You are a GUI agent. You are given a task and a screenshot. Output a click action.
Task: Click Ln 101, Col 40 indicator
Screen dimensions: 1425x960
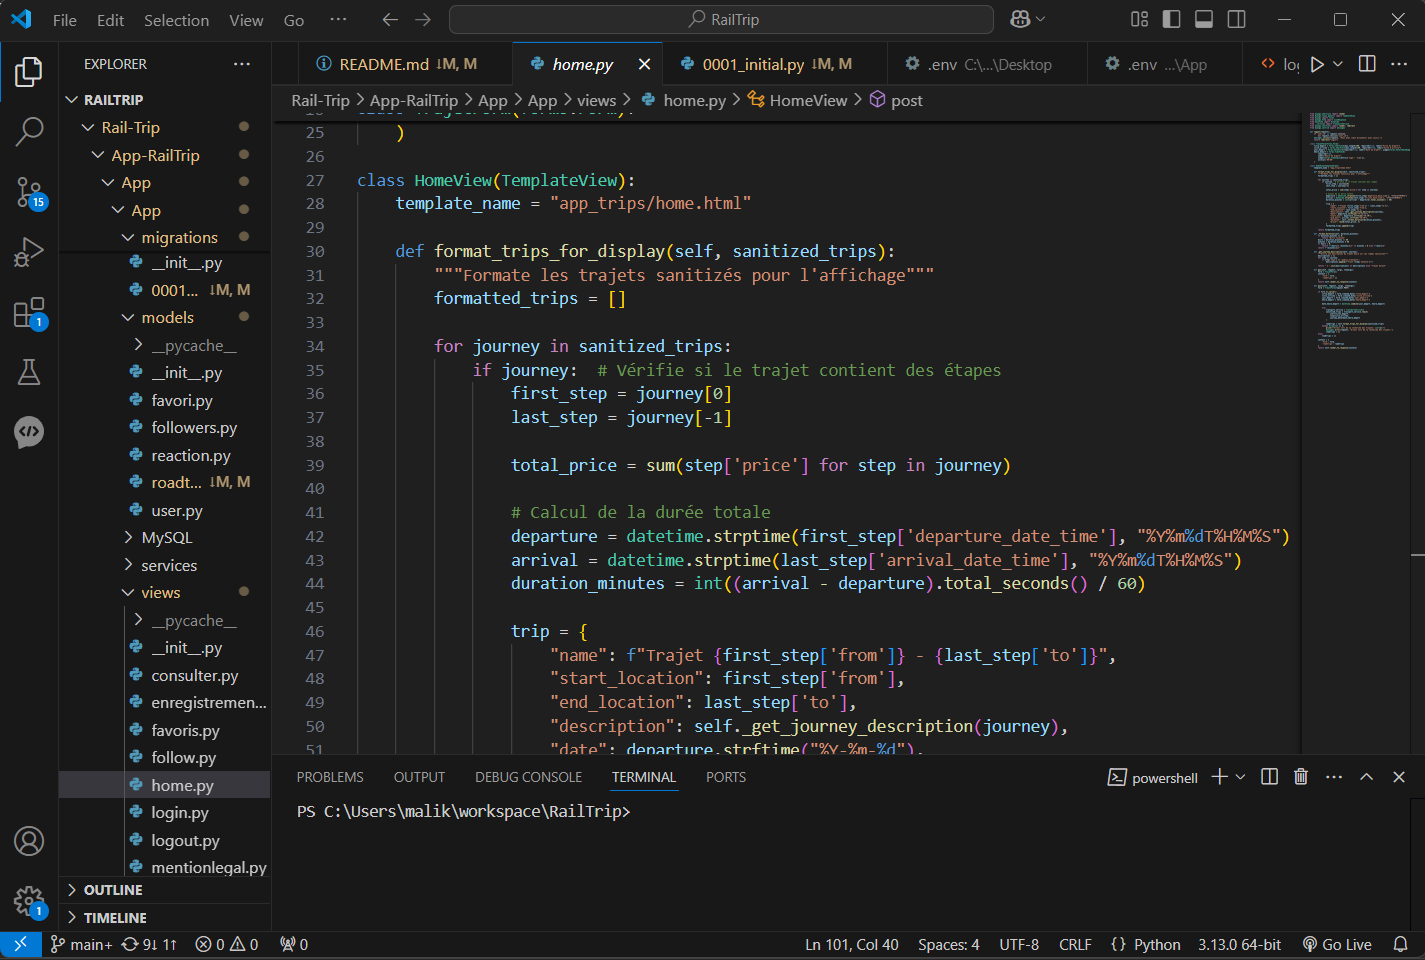(x=852, y=945)
